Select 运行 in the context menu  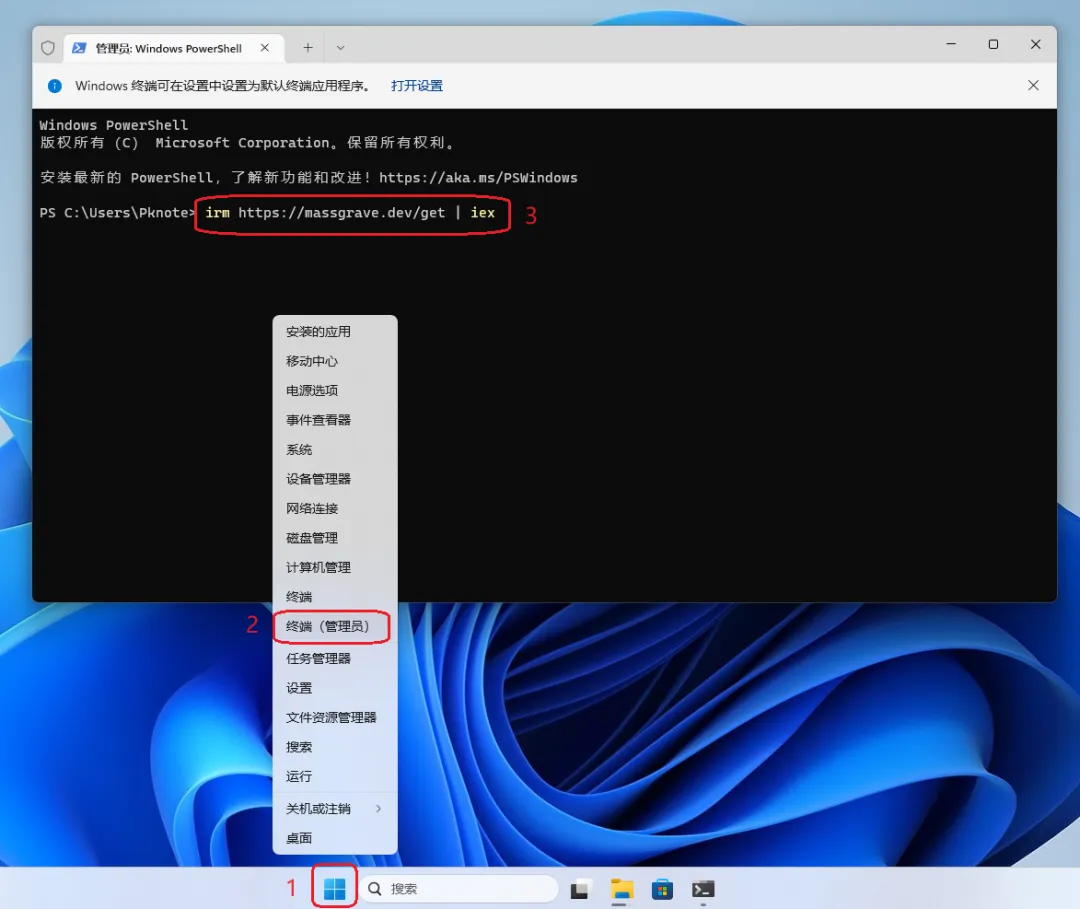335,777
